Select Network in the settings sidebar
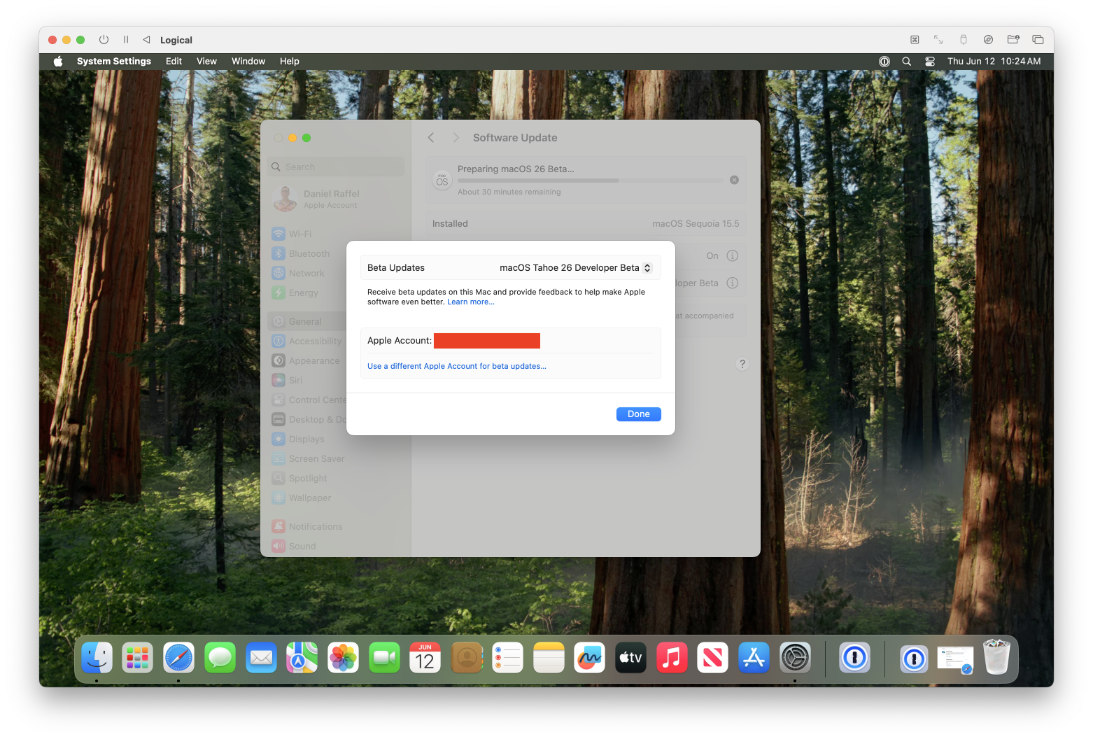The width and height of the screenshot is (1093, 739). pyautogui.click(x=307, y=273)
